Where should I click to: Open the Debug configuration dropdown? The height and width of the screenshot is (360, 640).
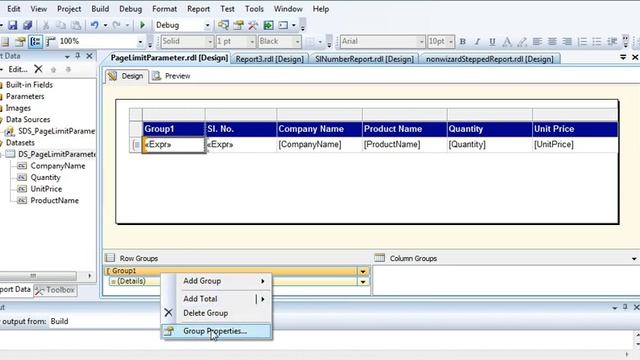point(207,25)
